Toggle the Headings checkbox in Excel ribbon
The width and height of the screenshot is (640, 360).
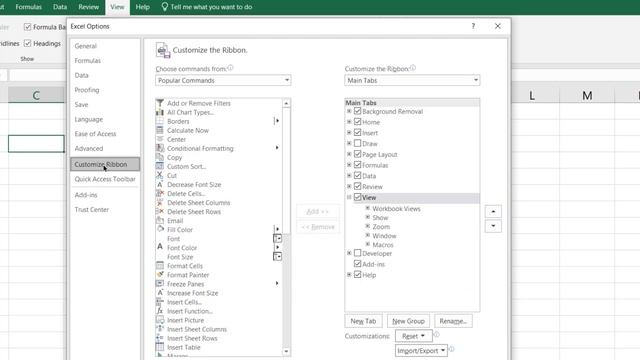coord(27,43)
